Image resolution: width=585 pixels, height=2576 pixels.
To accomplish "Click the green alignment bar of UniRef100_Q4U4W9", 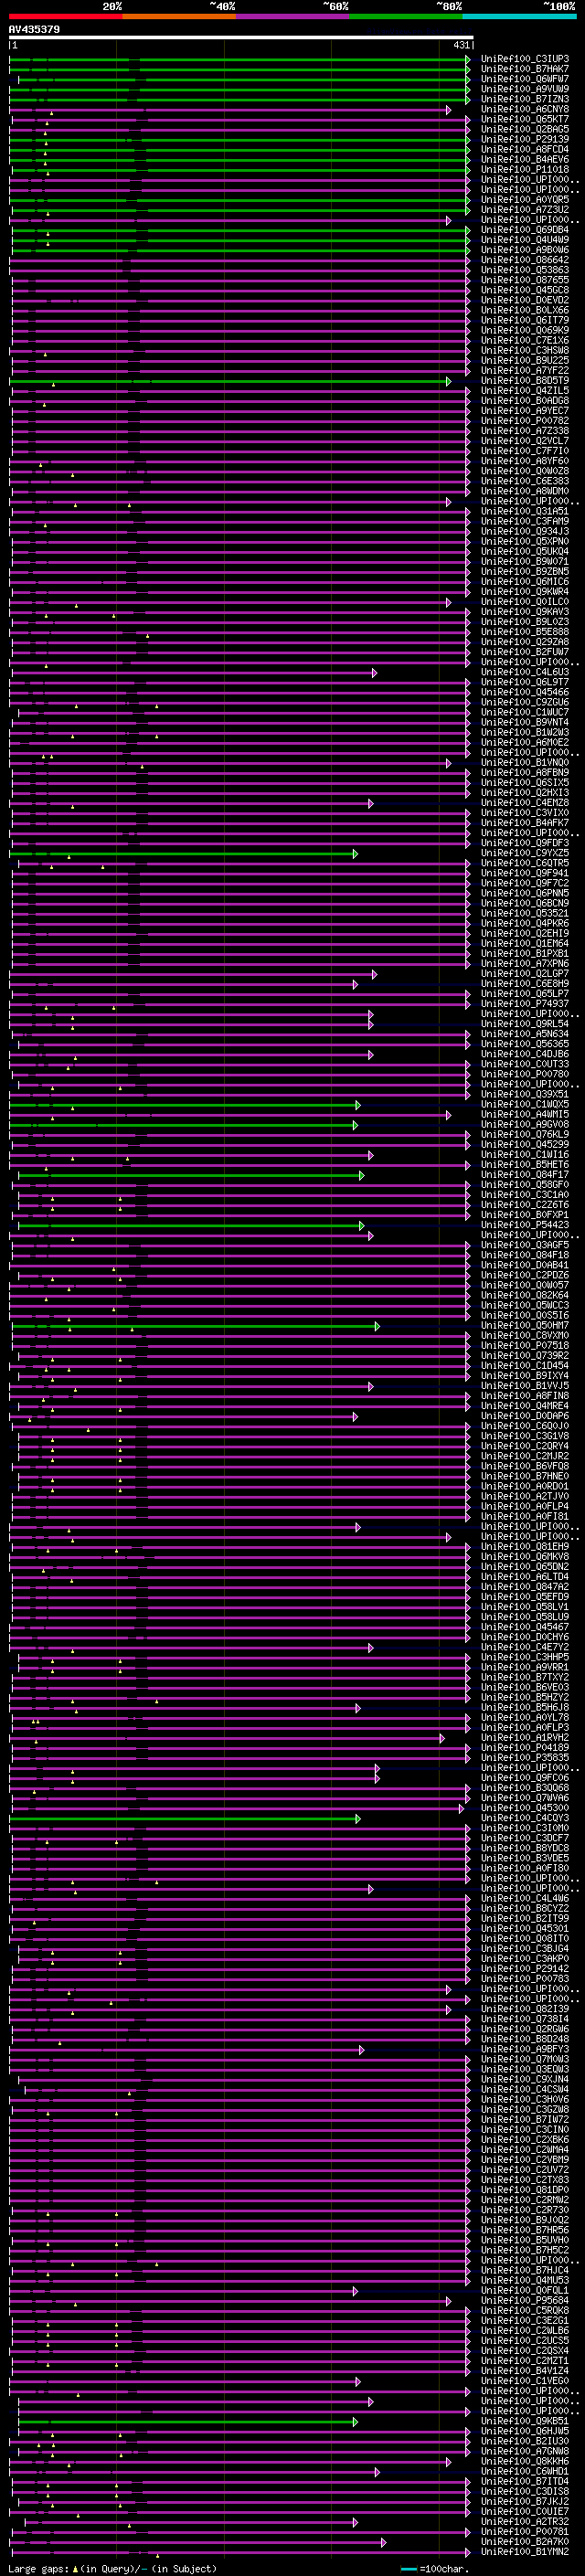I will click(241, 240).
